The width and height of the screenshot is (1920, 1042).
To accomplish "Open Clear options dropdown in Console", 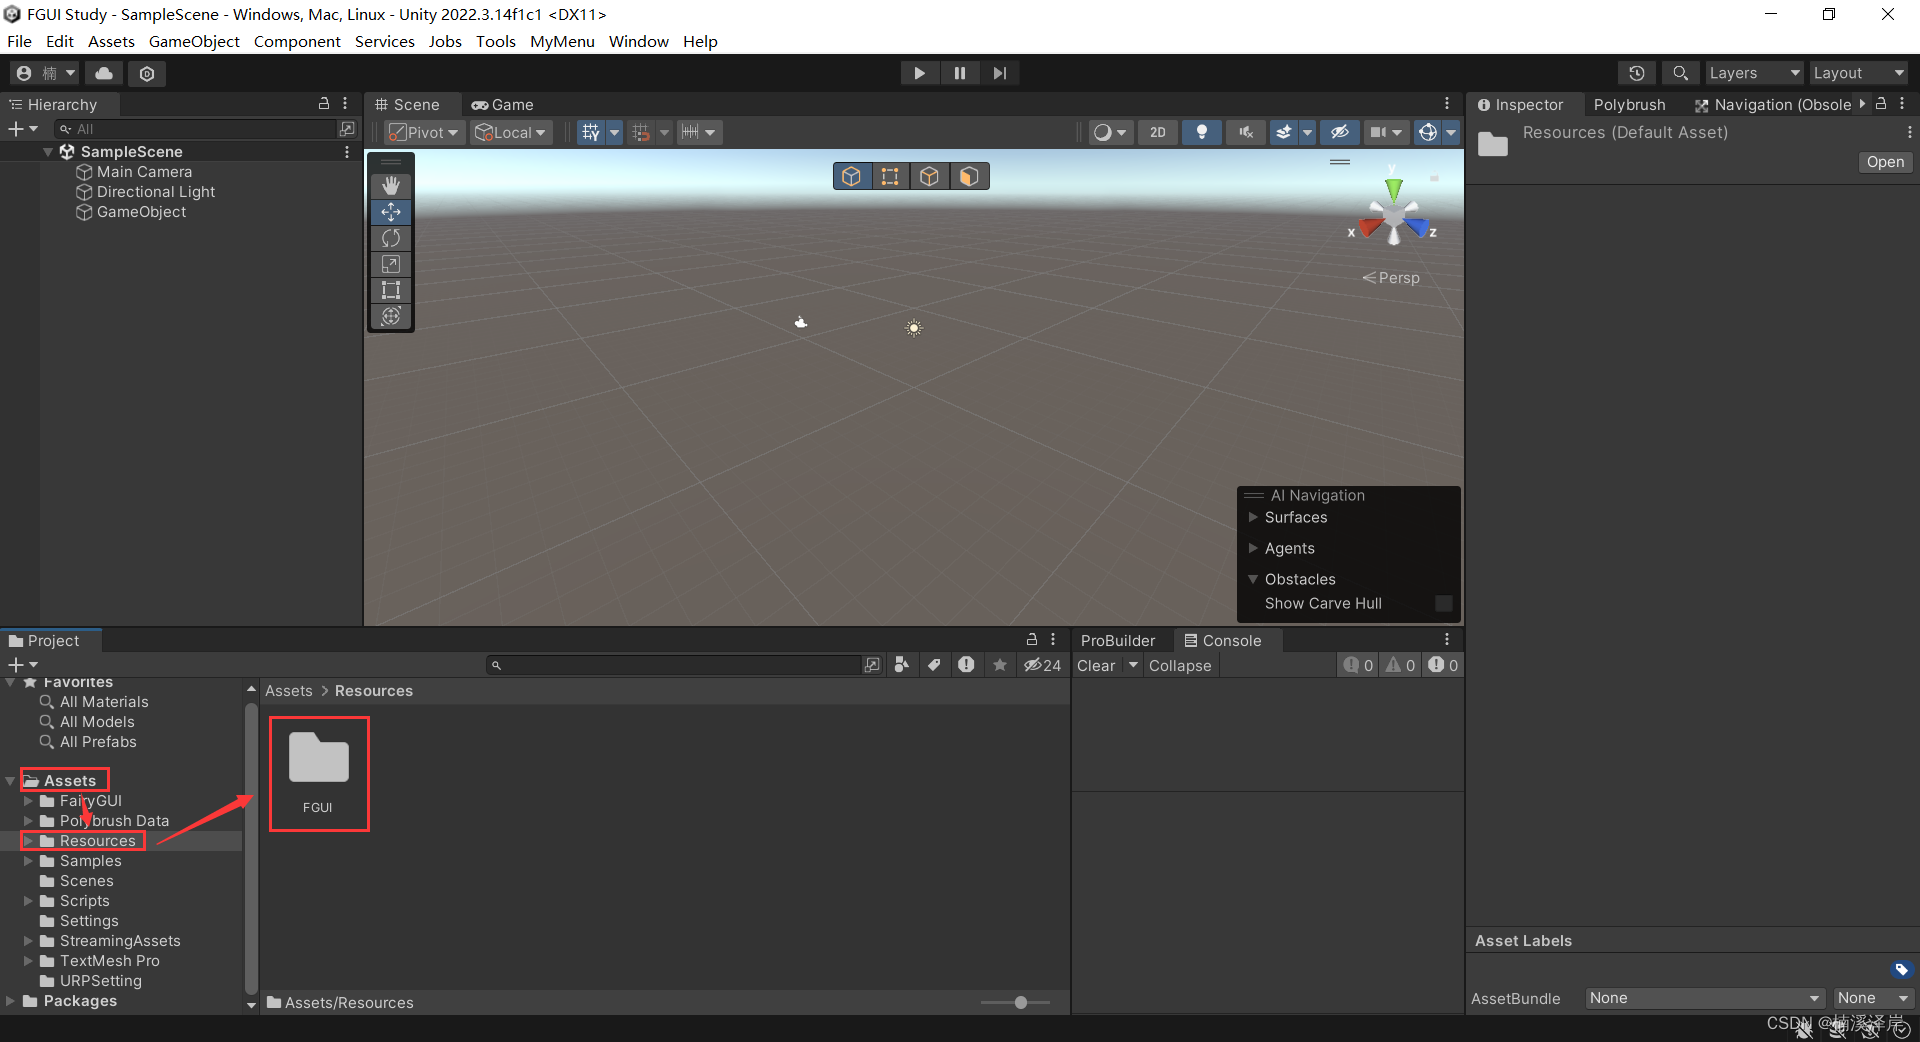I will (1133, 665).
